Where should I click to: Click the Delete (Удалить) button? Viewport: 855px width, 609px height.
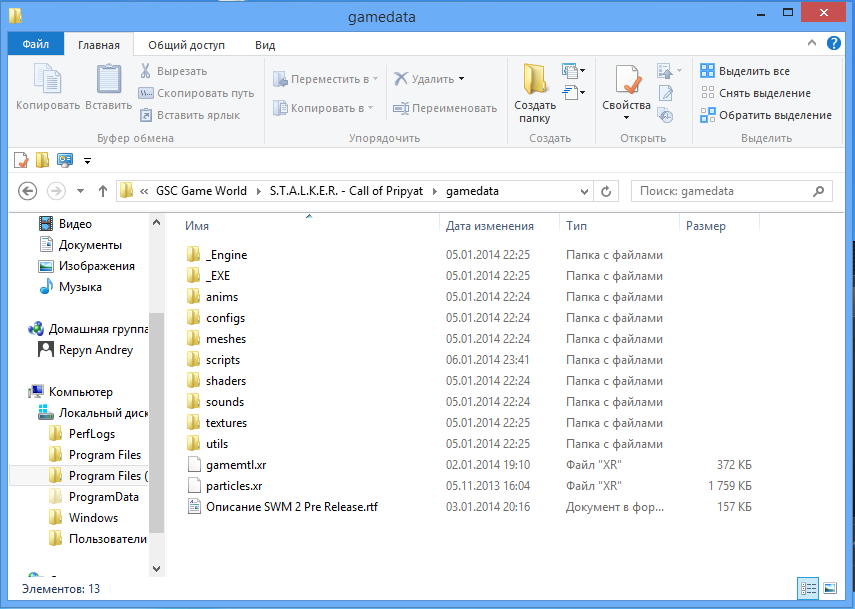pos(424,79)
